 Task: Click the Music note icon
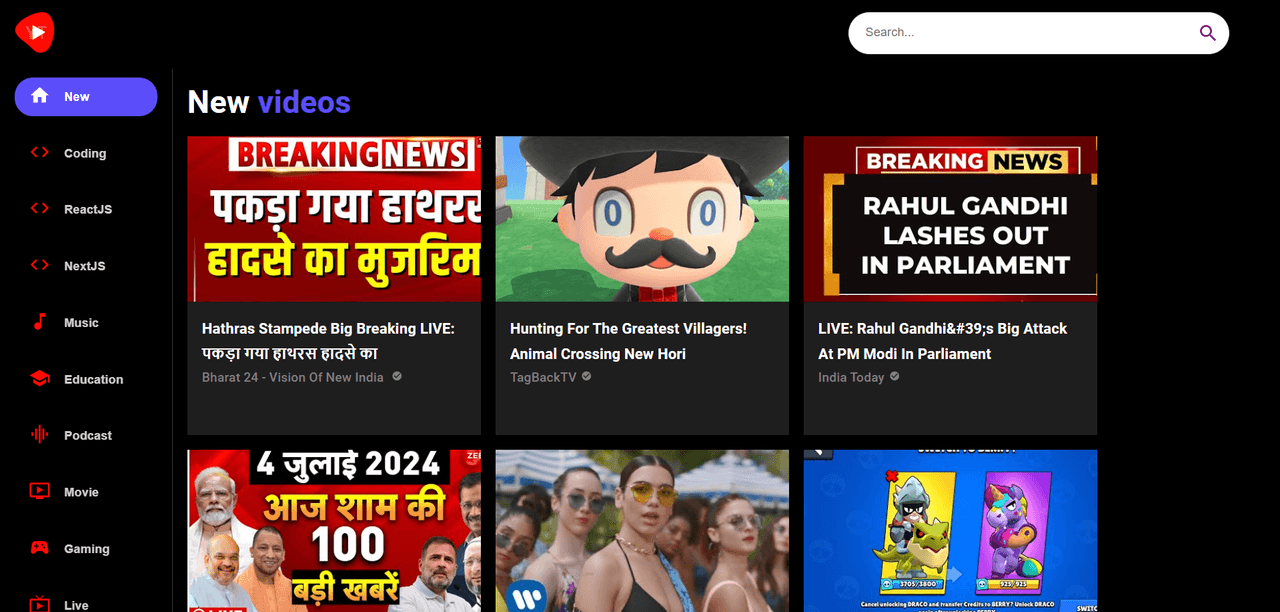click(x=39, y=322)
